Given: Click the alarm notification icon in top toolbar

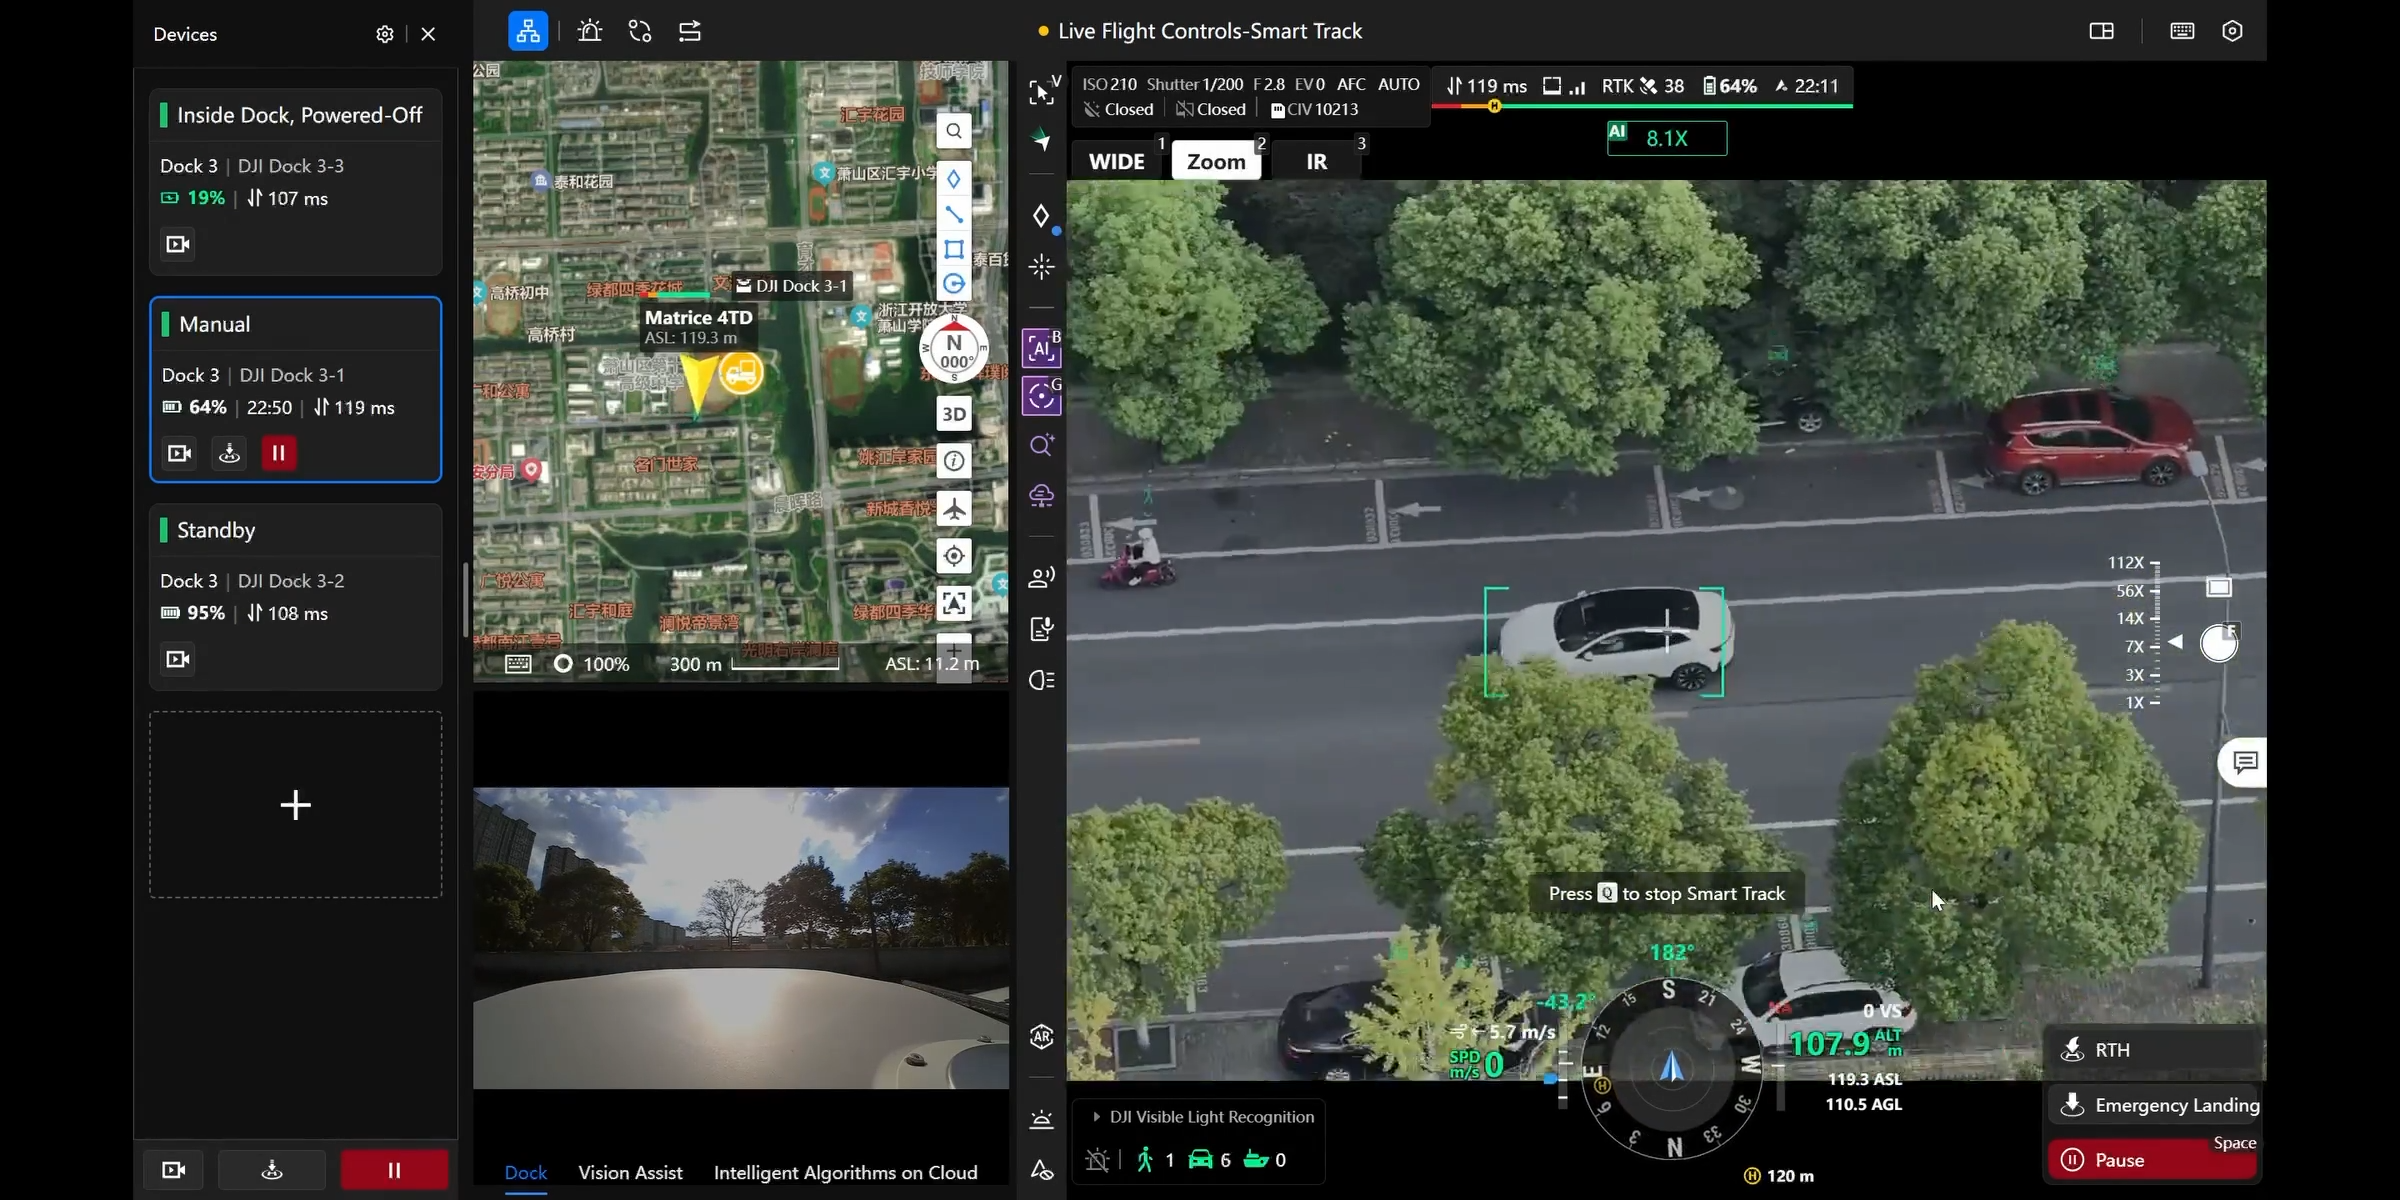Looking at the screenshot, I should click(x=589, y=30).
